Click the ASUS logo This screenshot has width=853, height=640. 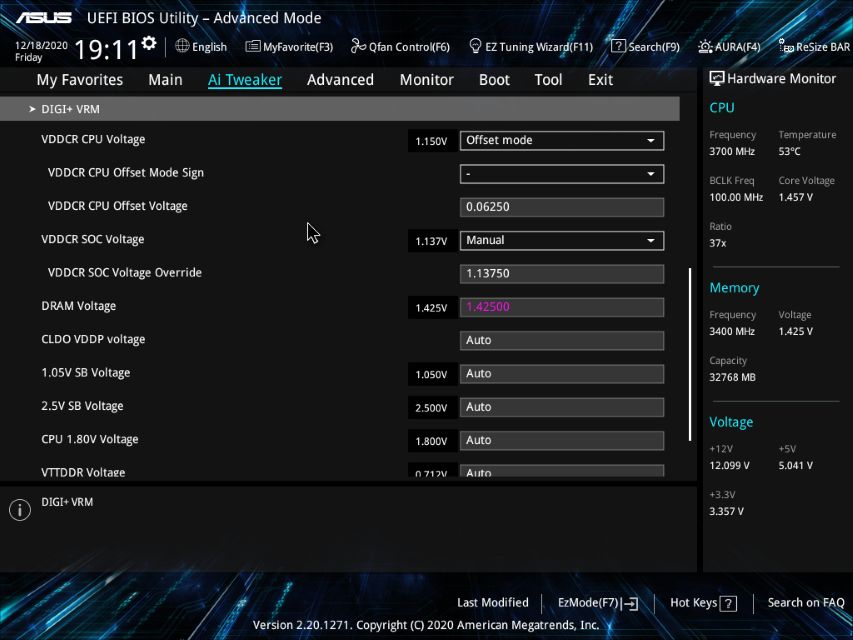click(x=44, y=18)
